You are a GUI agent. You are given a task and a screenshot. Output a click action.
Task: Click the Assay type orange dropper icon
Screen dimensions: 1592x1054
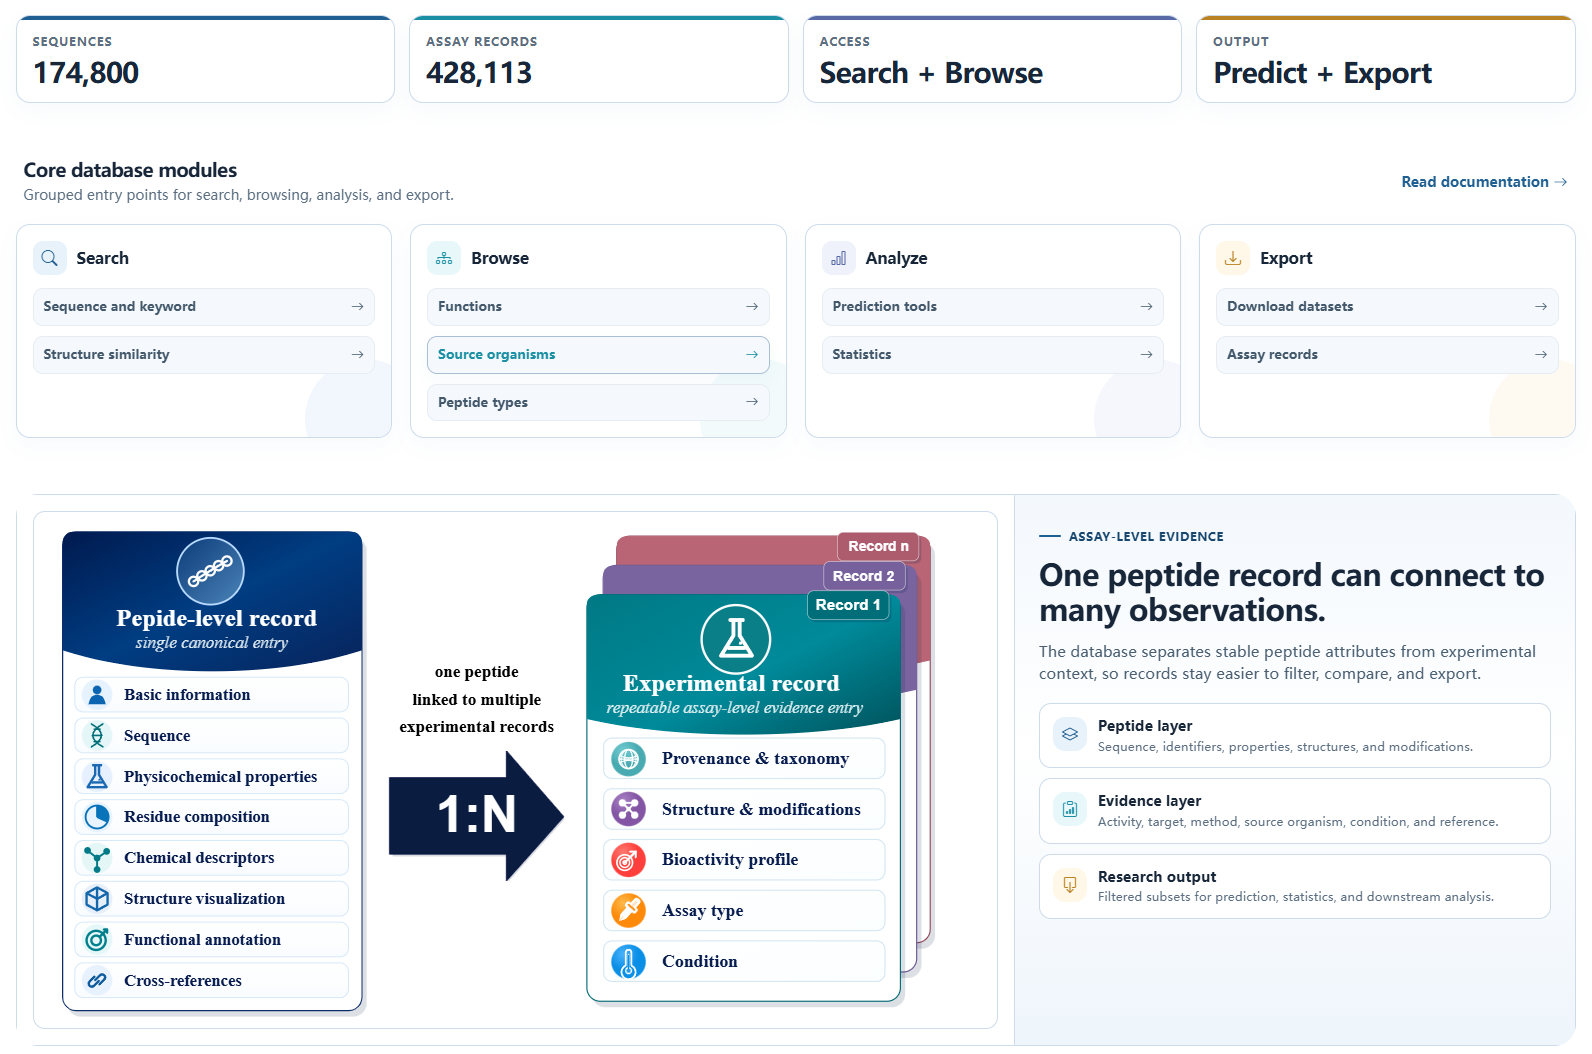[x=628, y=910]
